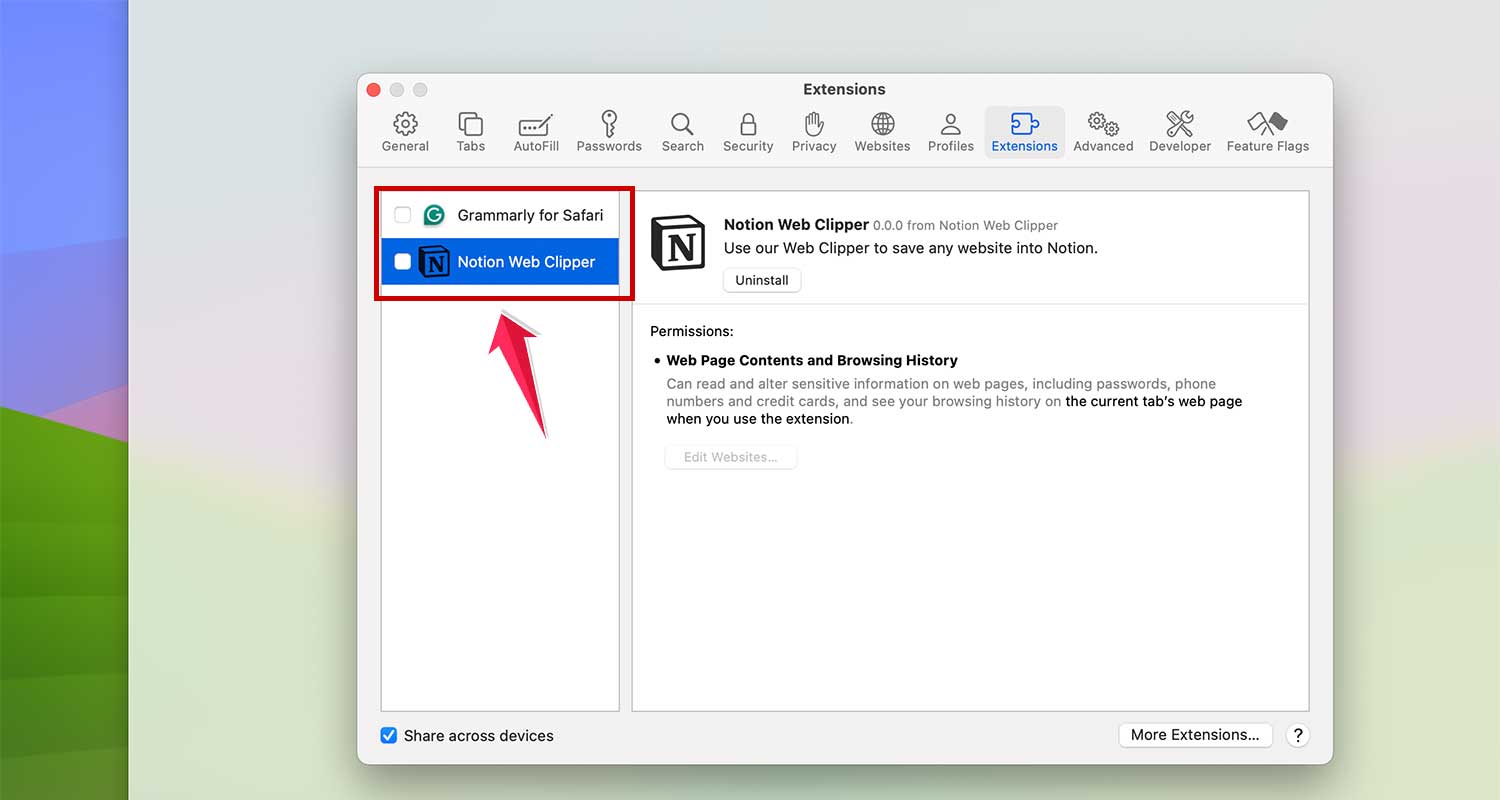Screen dimensions: 1500x800
Task: Enable the Notion Web Clipper extension
Action: point(403,261)
